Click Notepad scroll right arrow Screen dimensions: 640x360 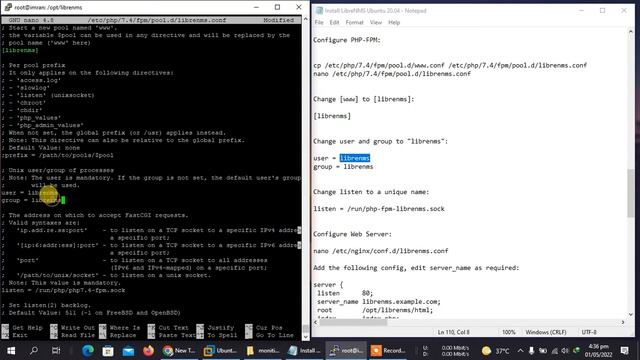pos(623,322)
